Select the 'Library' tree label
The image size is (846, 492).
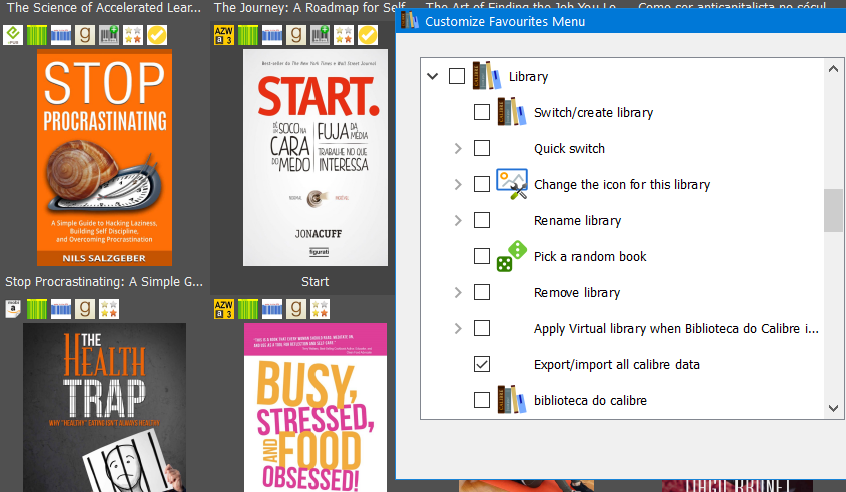(x=528, y=77)
